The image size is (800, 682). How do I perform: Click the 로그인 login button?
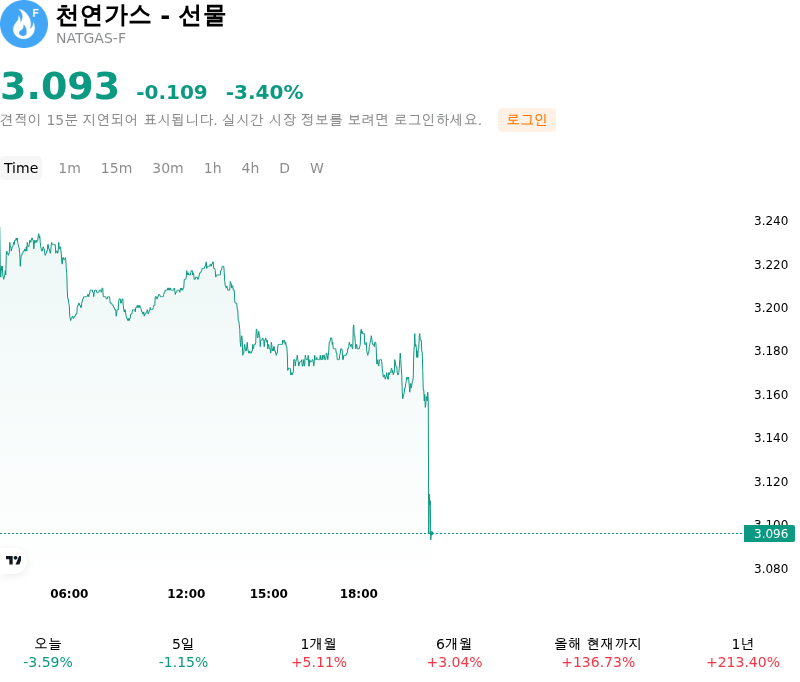tap(527, 120)
